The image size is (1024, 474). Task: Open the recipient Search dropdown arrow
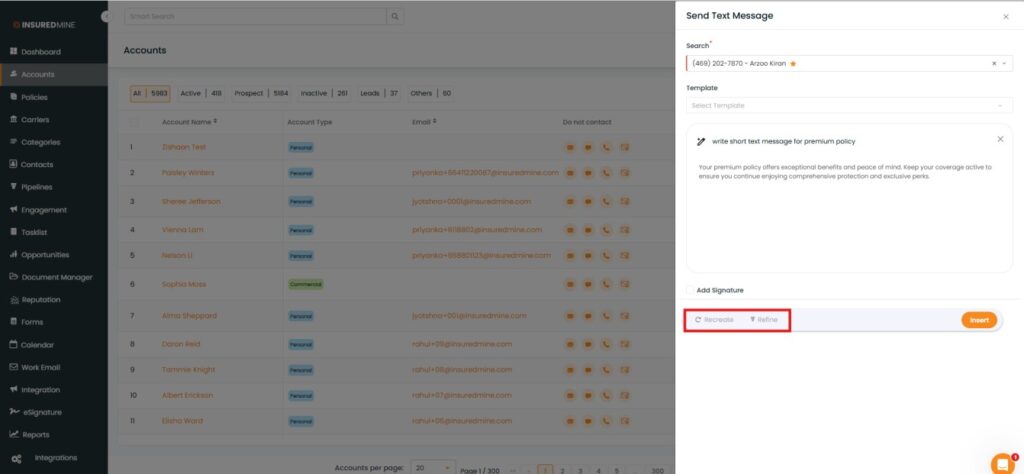(1006, 63)
